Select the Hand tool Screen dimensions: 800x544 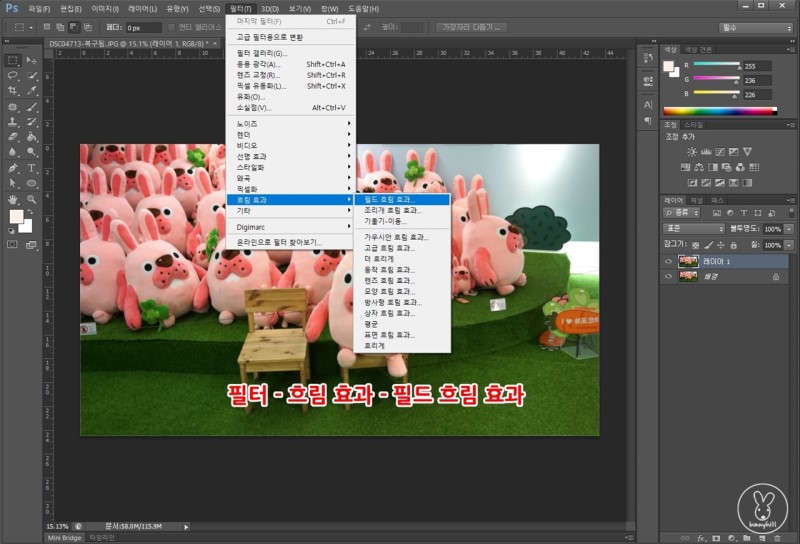[12, 199]
